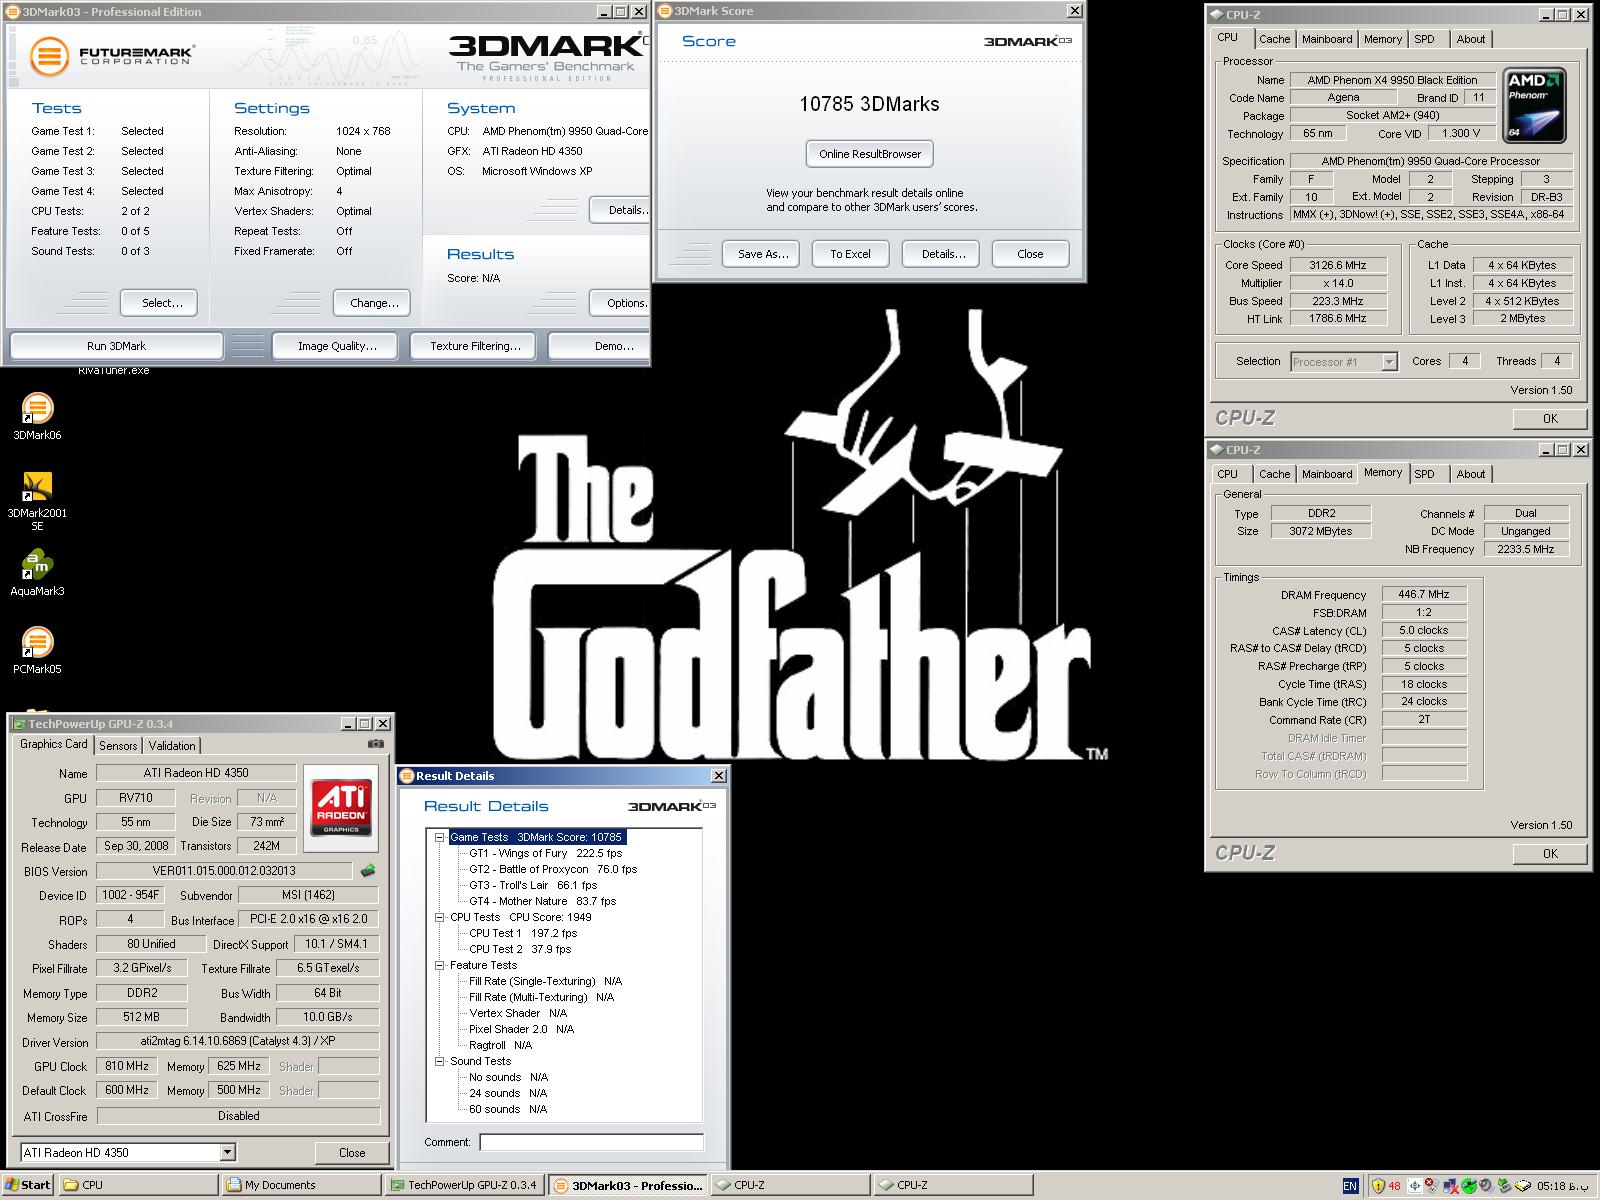This screenshot has height=1200, width=1600.
Task: Click the GPU-Z screenshot camera icon
Action: click(x=375, y=744)
